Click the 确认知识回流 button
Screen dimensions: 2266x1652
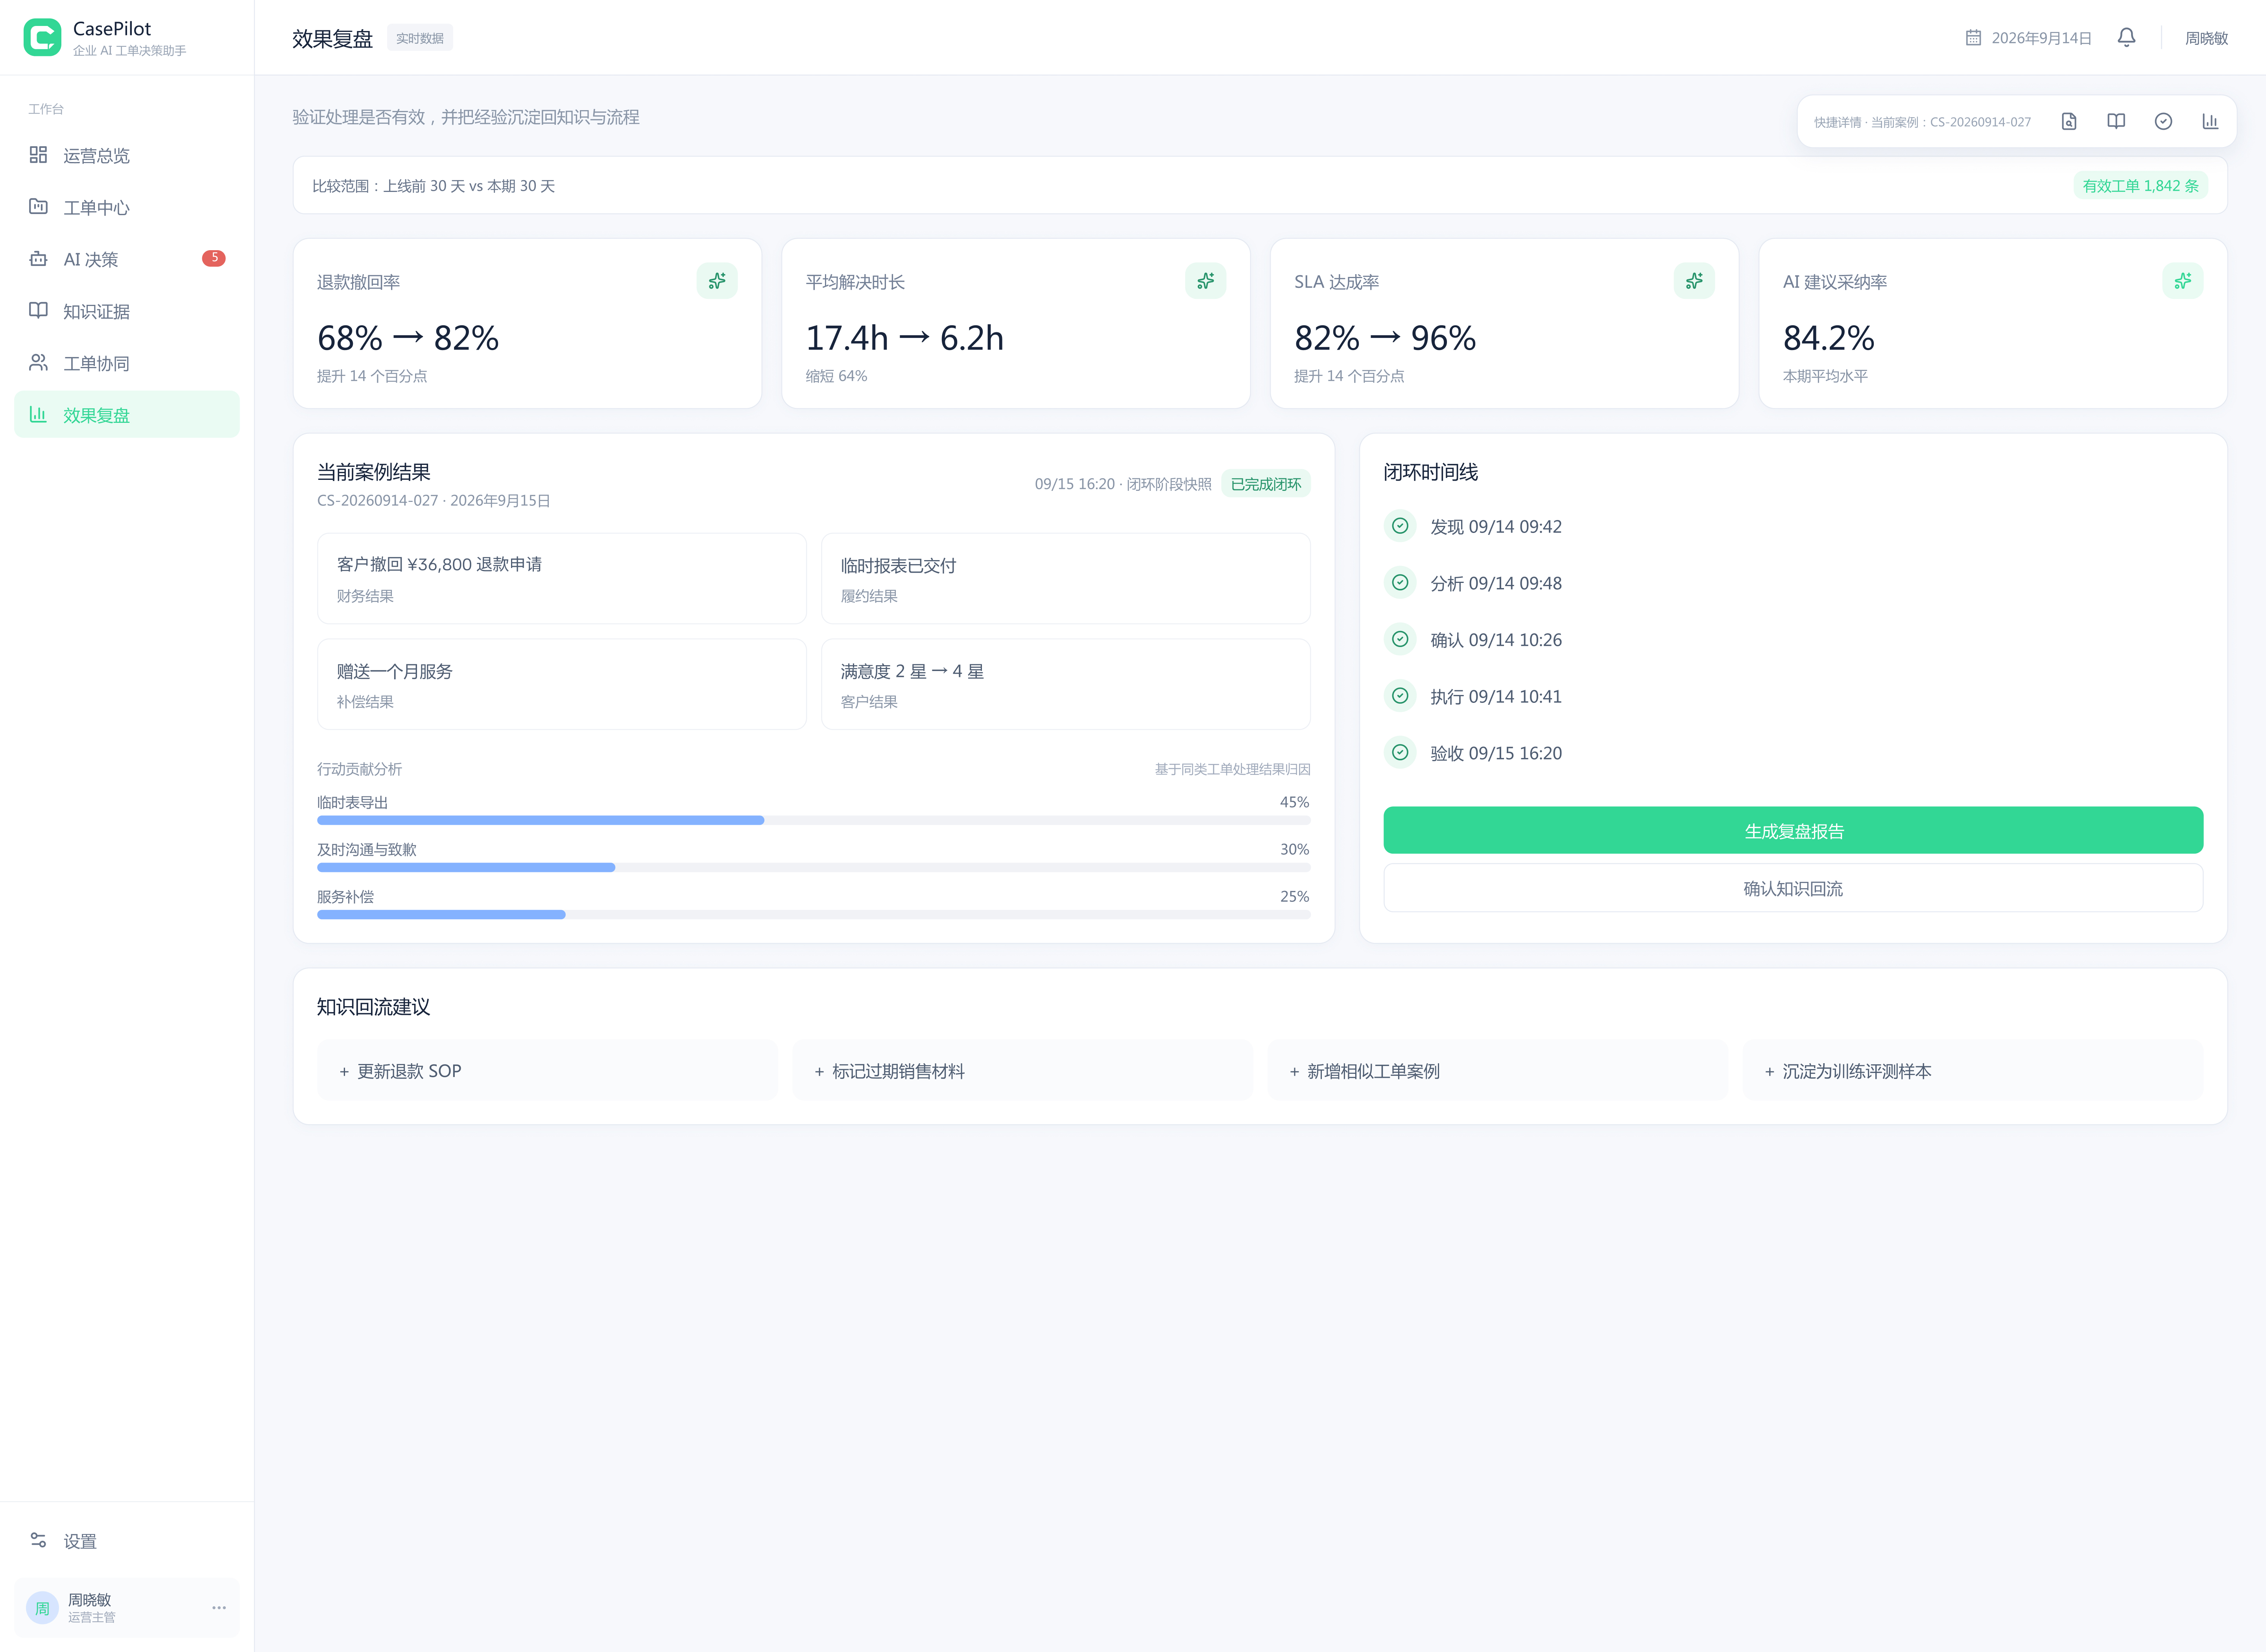coord(1793,888)
